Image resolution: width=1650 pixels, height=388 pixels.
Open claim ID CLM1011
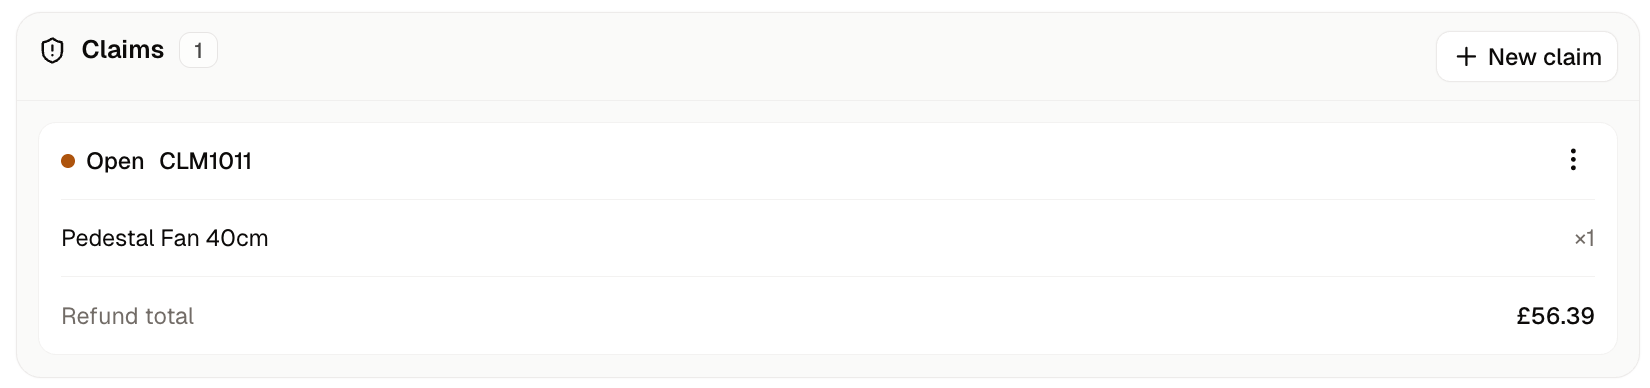[206, 161]
